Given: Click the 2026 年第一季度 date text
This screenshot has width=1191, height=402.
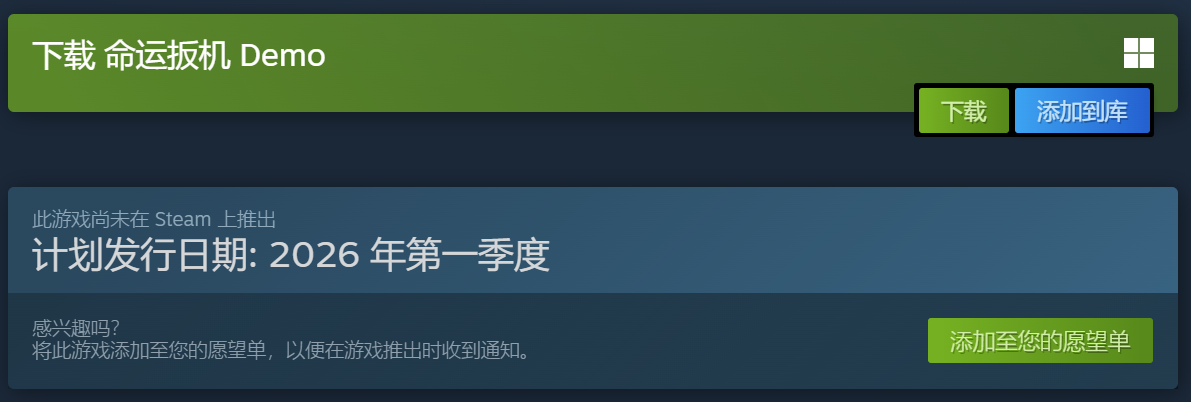Looking at the screenshot, I should [409, 255].
